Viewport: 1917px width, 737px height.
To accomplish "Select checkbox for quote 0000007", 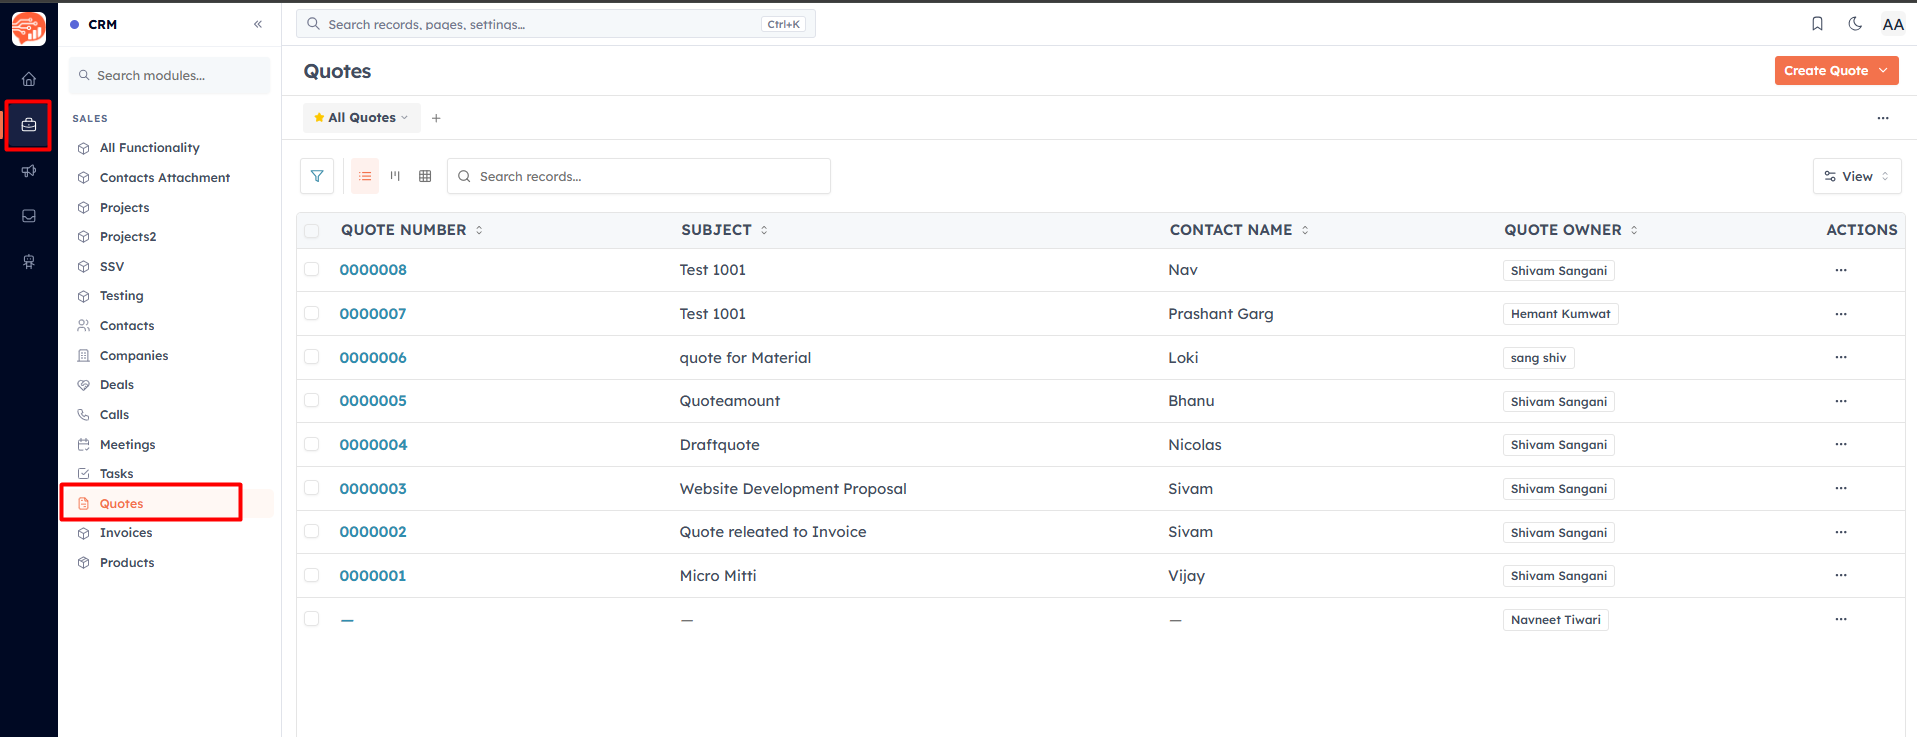I will 312,314.
